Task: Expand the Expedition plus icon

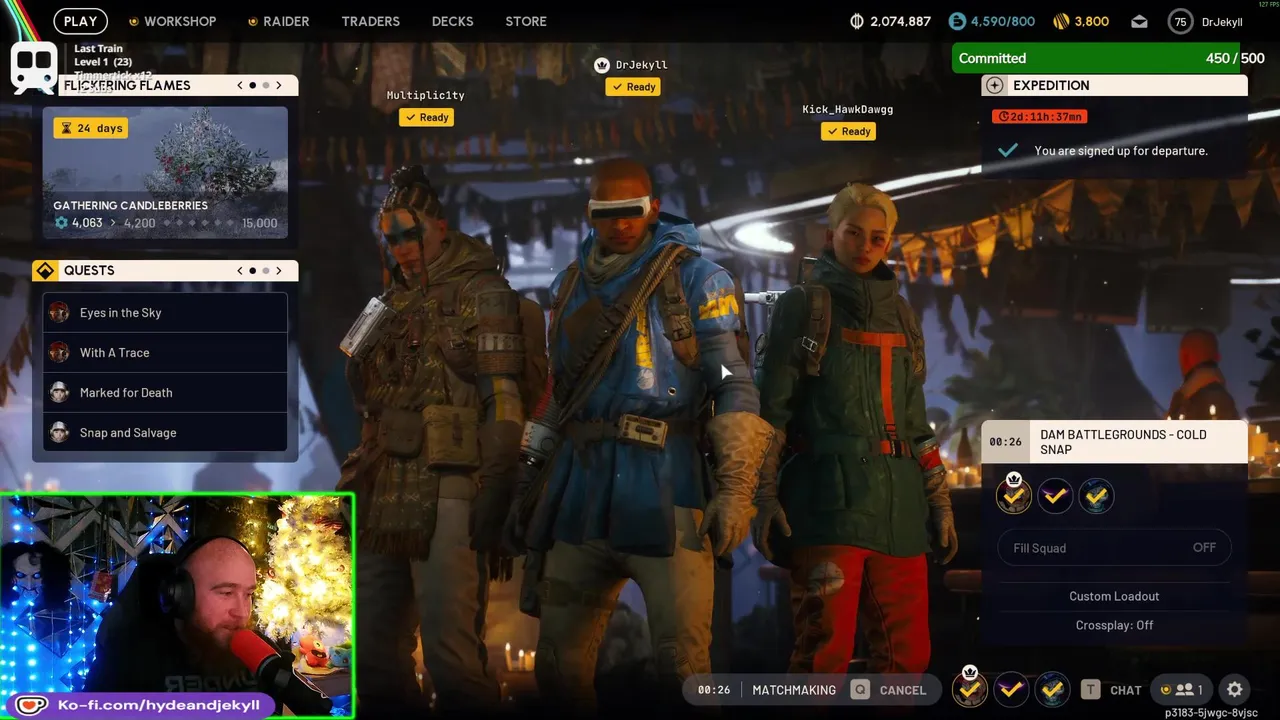Action: click(993, 85)
